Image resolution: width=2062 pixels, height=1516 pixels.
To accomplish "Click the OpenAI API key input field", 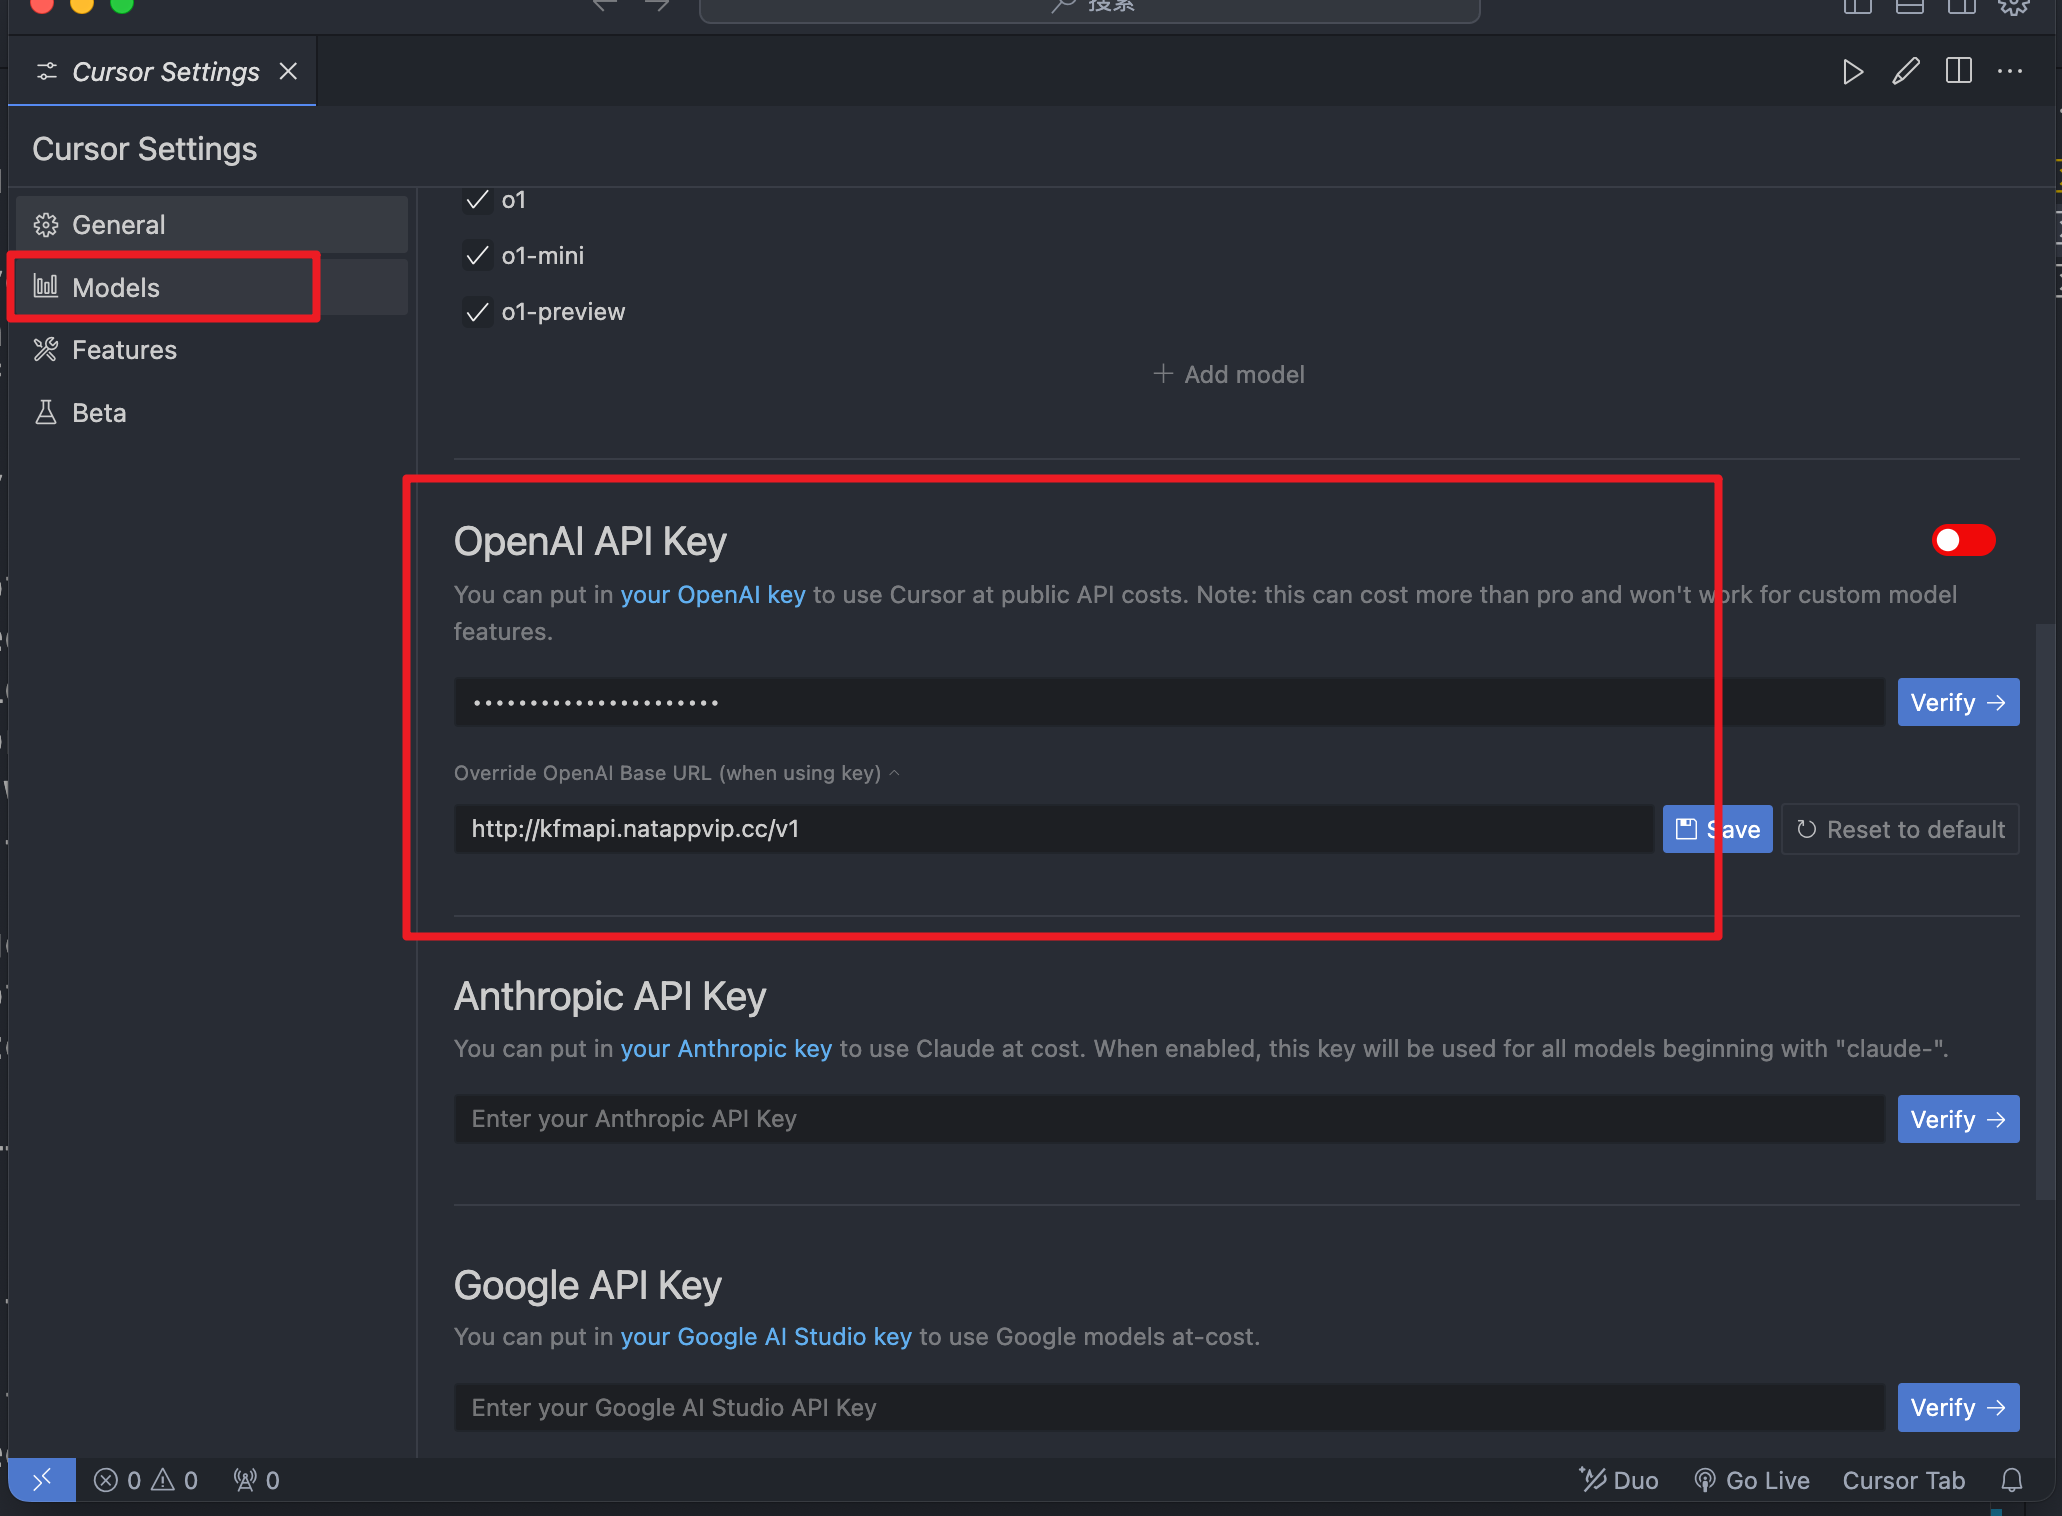I will point(1169,703).
